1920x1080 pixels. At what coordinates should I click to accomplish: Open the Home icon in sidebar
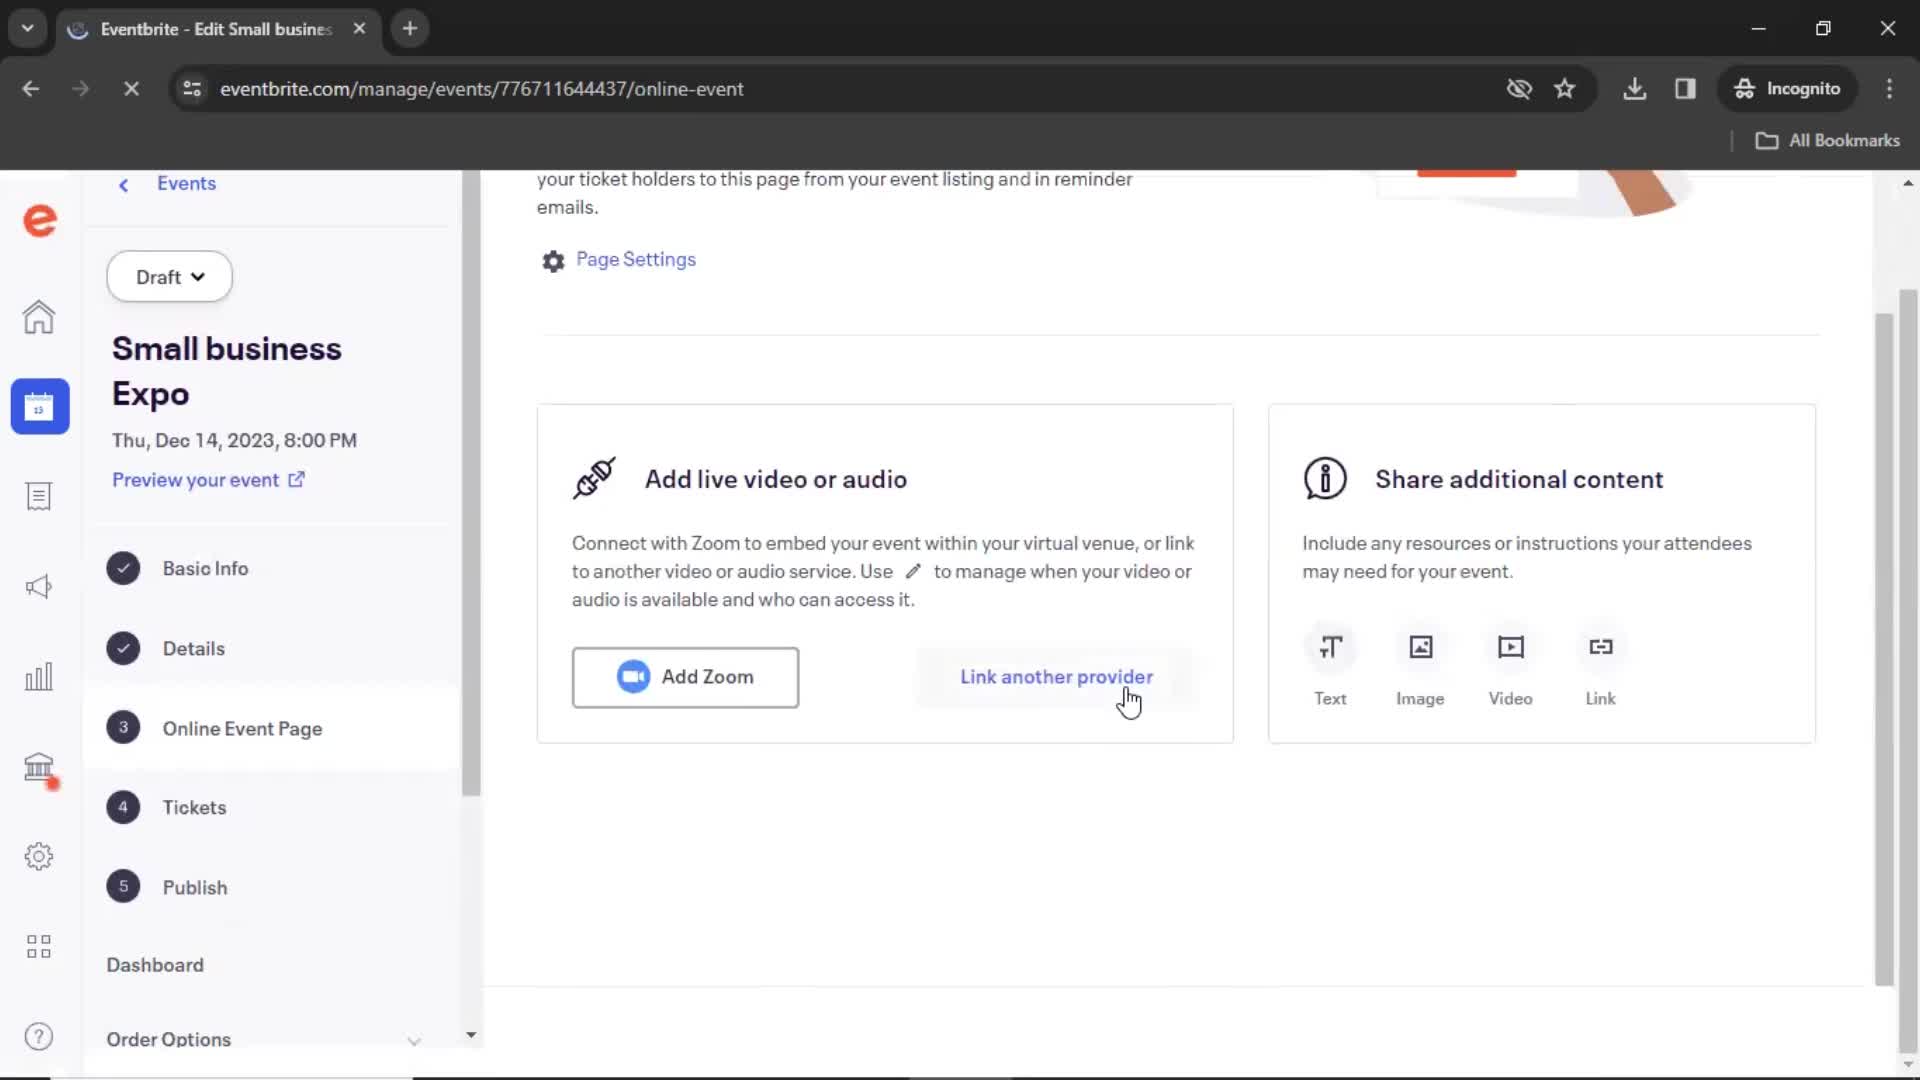(39, 317)
